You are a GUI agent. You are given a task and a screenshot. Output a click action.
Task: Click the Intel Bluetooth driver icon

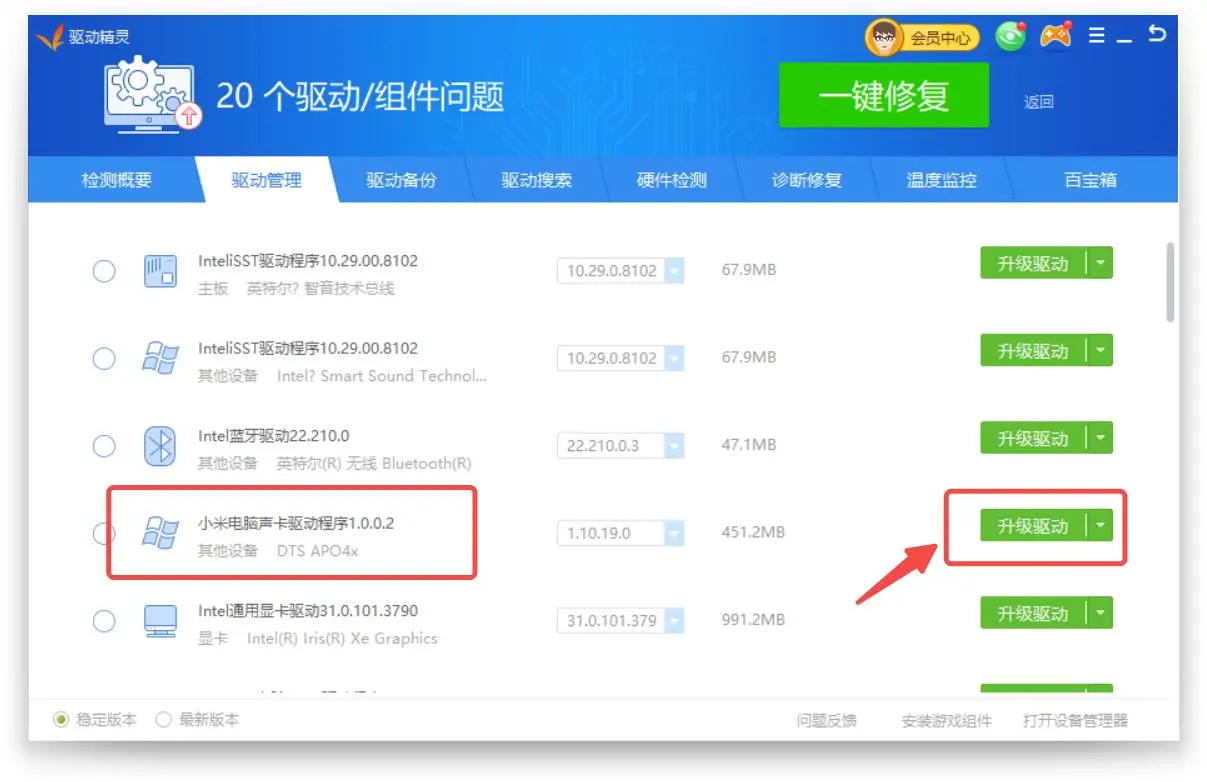pos(160,445)
